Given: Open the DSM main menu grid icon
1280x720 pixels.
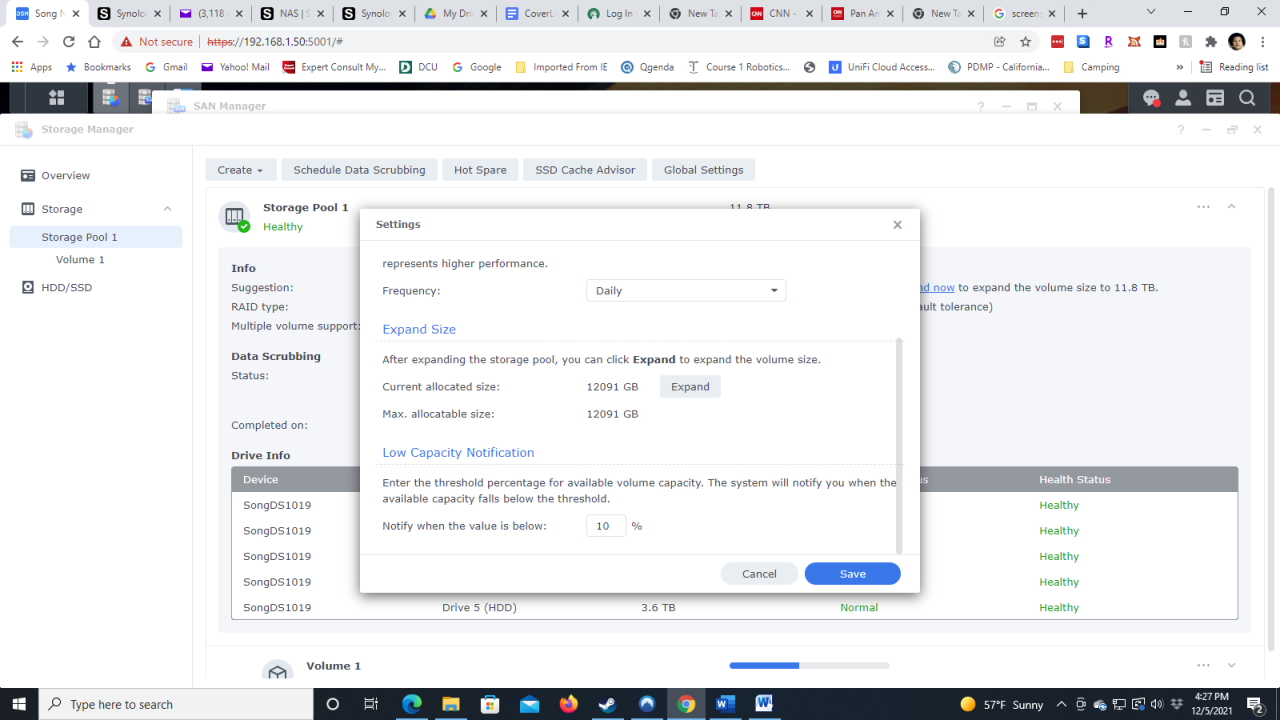Looking at the screenshot, I should (x=57, y=97).
